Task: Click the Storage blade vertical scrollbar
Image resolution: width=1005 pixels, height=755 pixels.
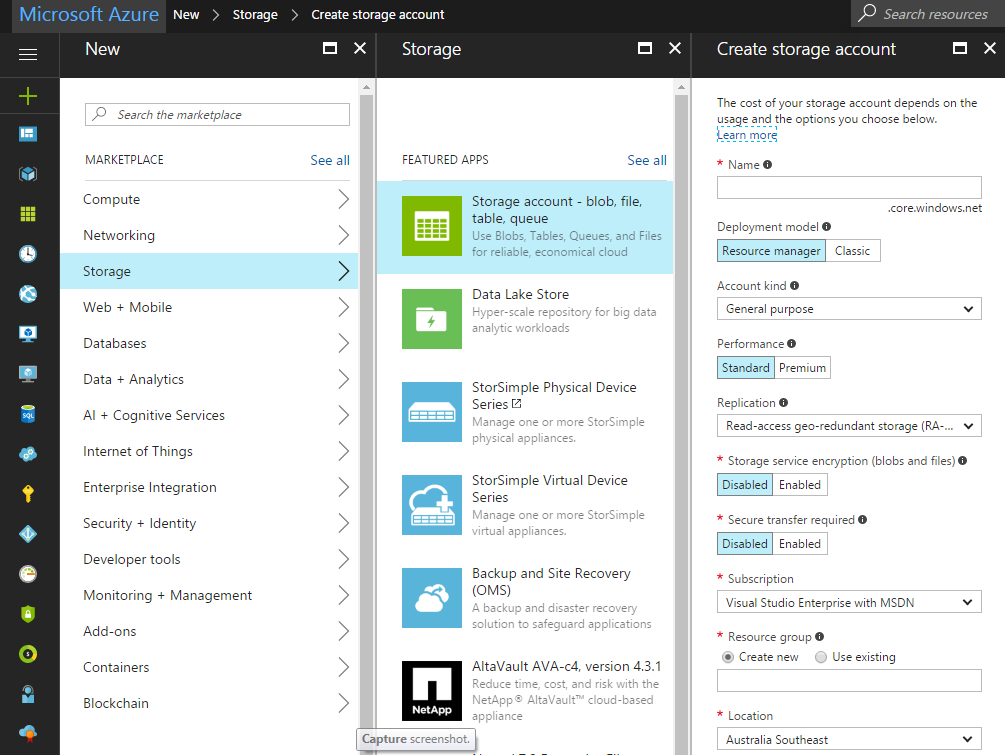Action: pos(681,417)
